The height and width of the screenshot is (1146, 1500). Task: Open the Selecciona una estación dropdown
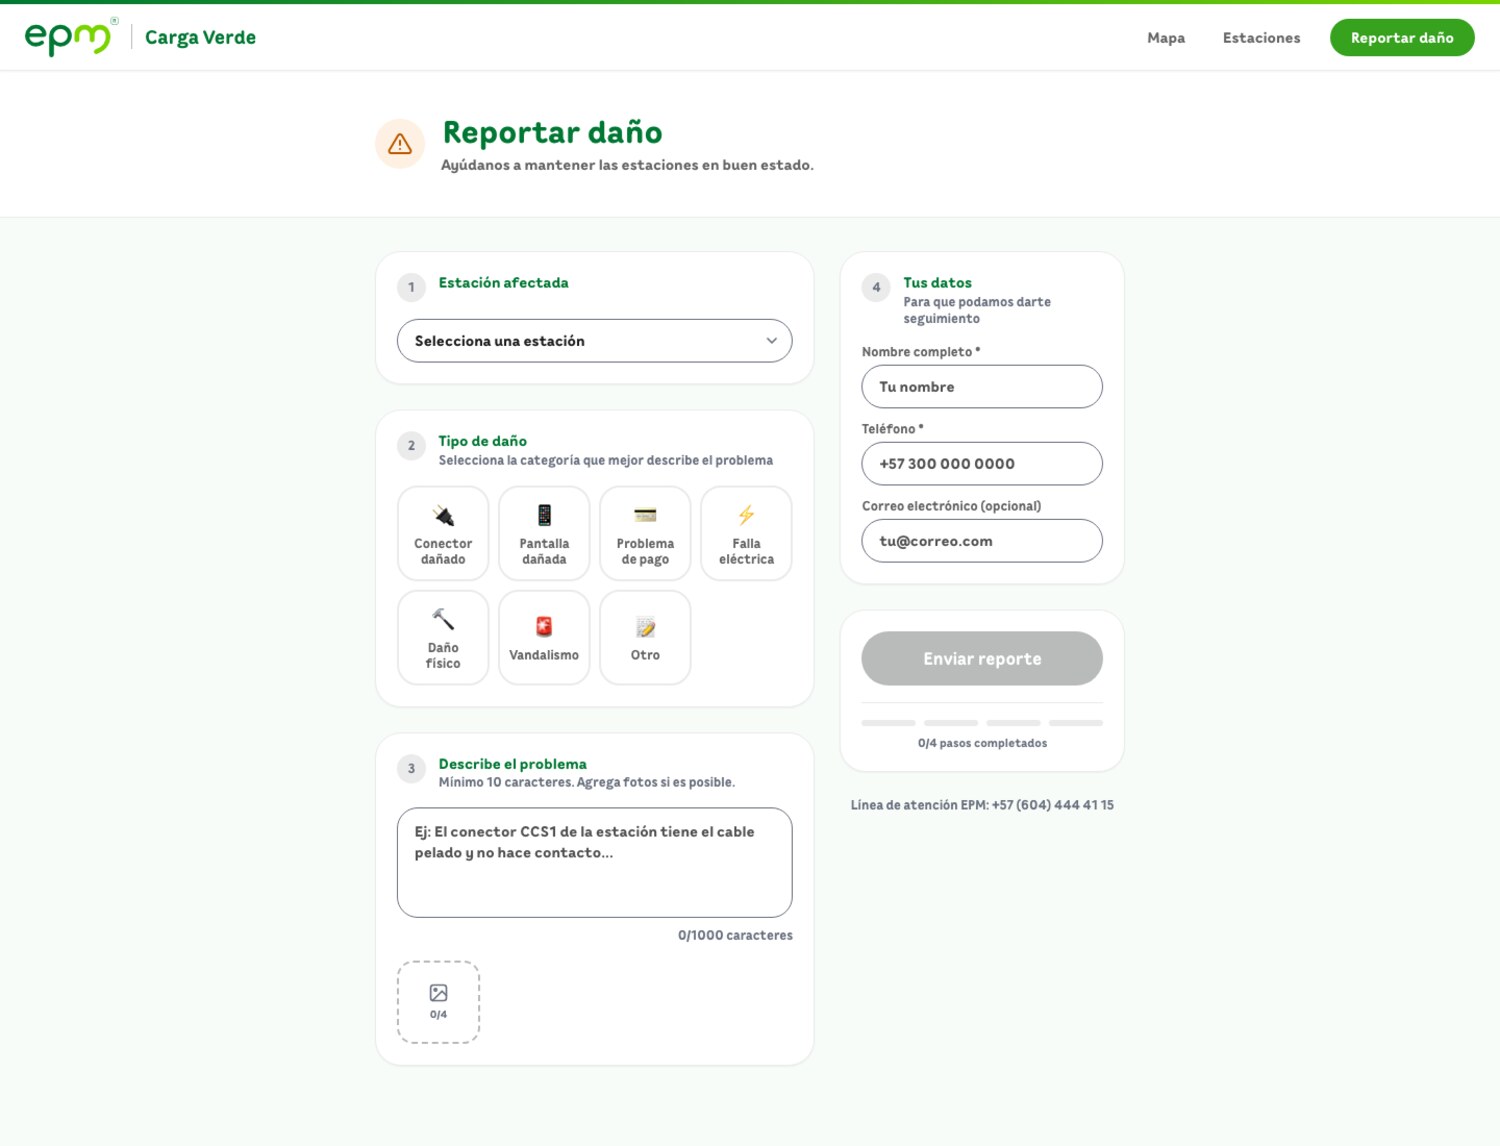point(595,341)
